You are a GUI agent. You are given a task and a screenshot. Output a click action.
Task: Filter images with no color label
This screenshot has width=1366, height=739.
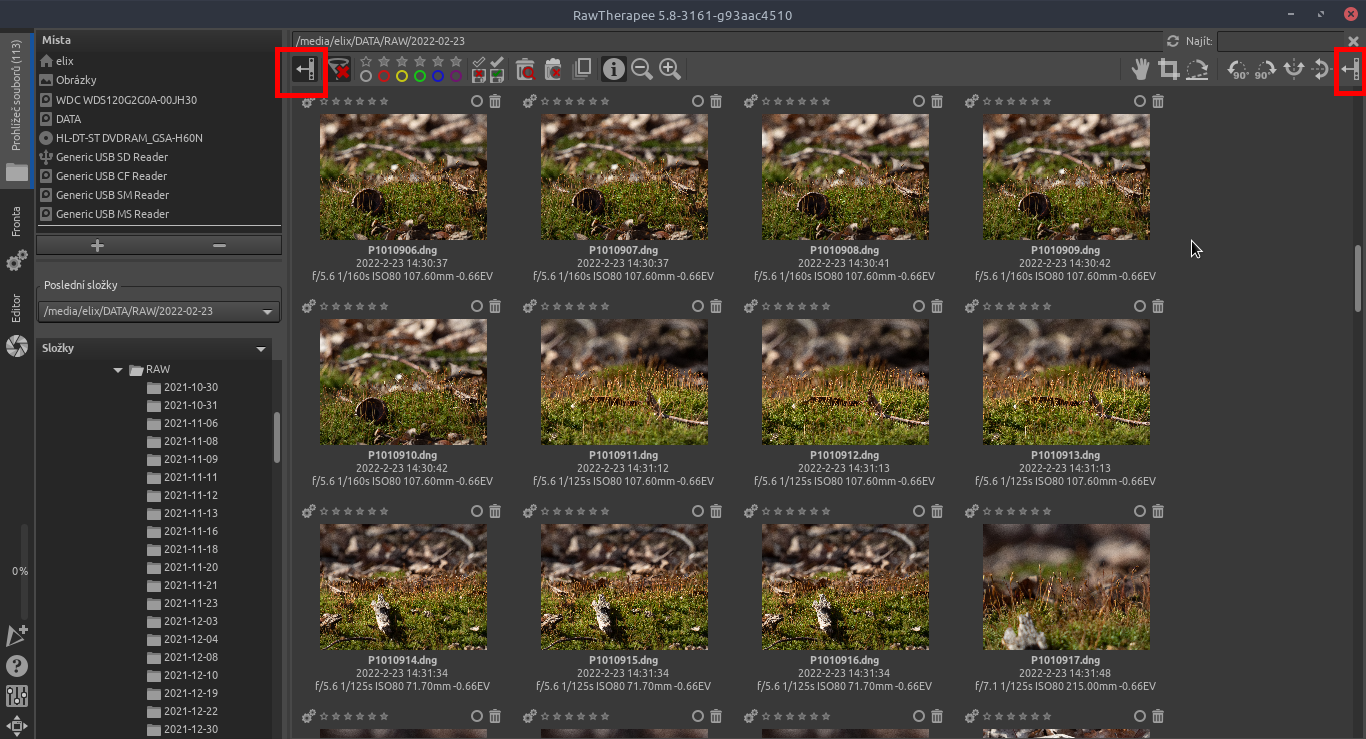(366, 76)
